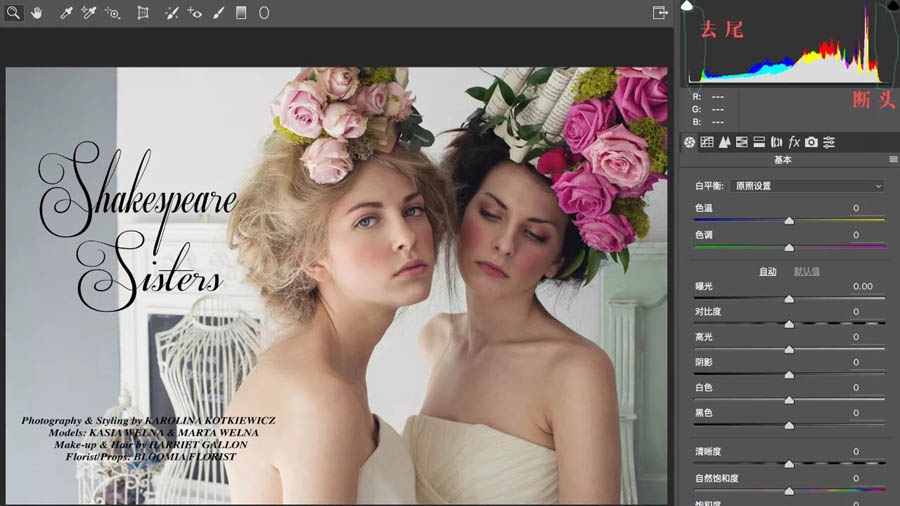Select the Graduated Filter tool
This screenshot has width=900, height=506.
click(x=241, y=13)
